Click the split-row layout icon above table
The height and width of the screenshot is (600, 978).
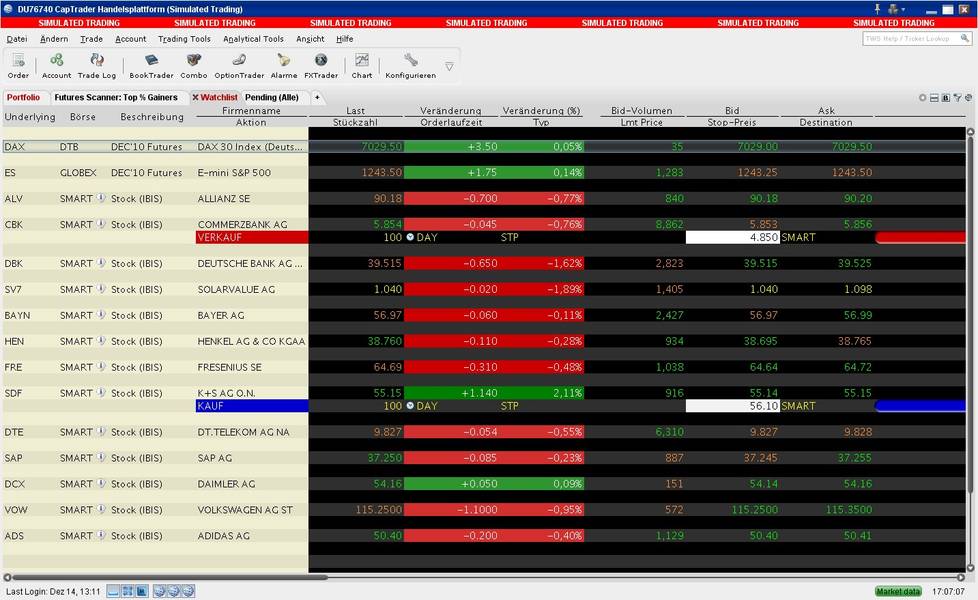[x=934, y=98]
